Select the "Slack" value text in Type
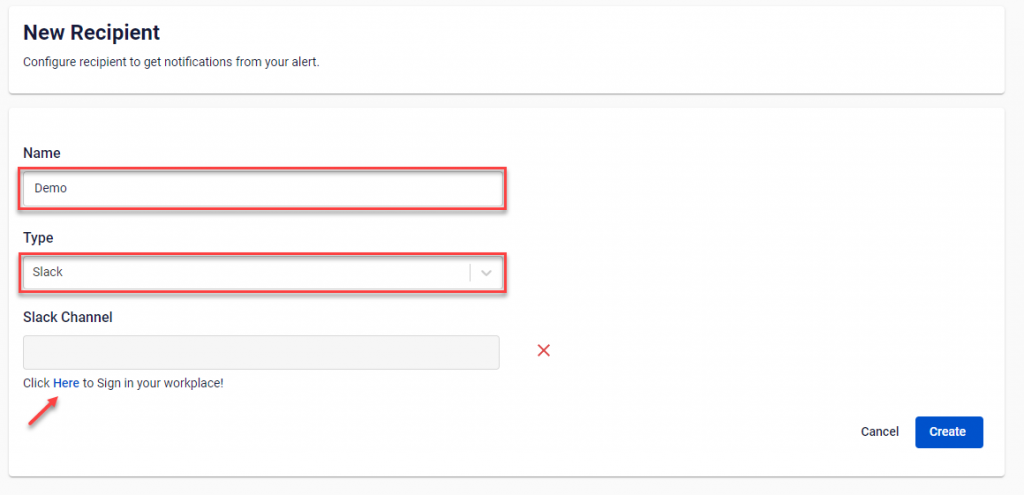The width and height of the screenshot is (1024, 495). click(48, 272)
